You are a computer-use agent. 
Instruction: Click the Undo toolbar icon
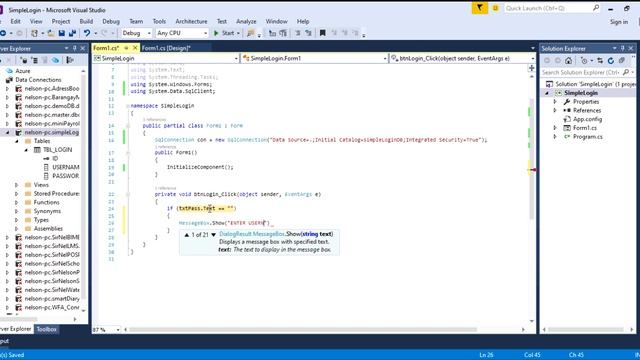click(x=87, y=33)
